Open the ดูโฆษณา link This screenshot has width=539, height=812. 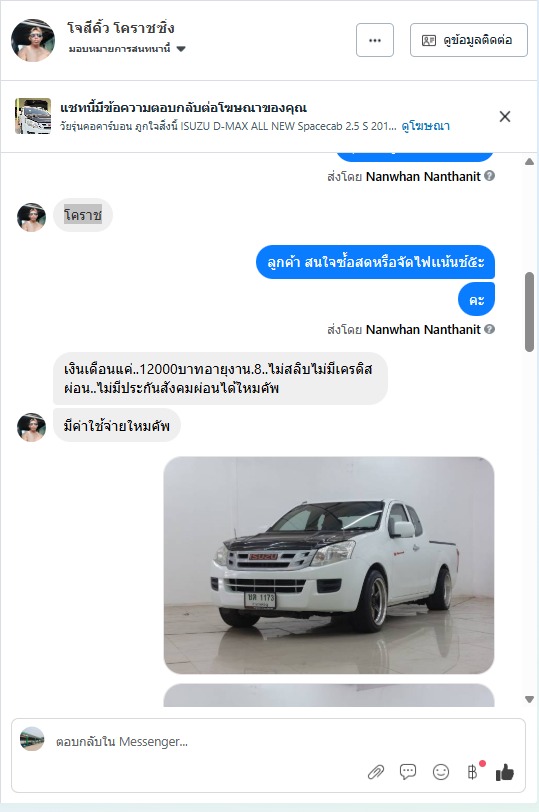[426, 126]
